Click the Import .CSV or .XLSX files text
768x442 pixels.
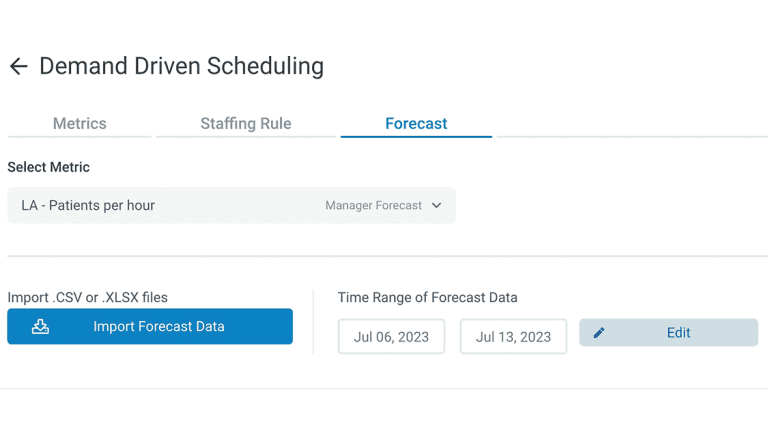coord(88,297)
